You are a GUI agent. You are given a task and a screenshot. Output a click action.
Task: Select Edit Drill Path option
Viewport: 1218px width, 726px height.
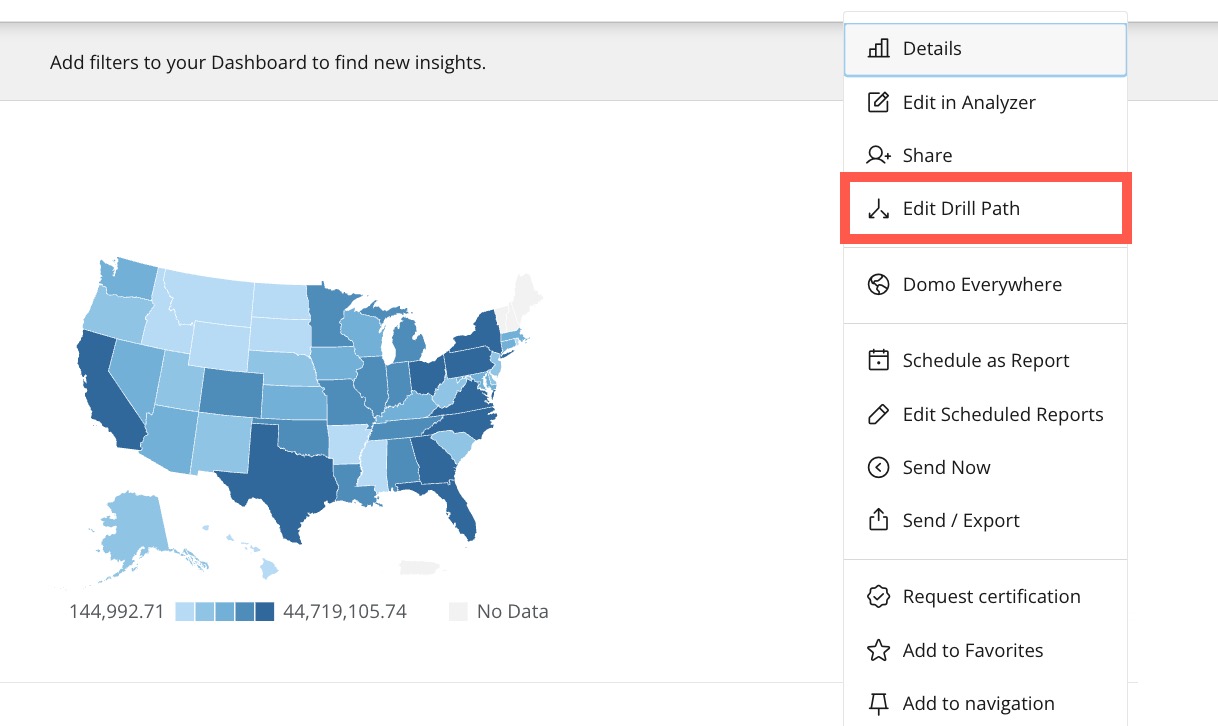pos(986,209)
